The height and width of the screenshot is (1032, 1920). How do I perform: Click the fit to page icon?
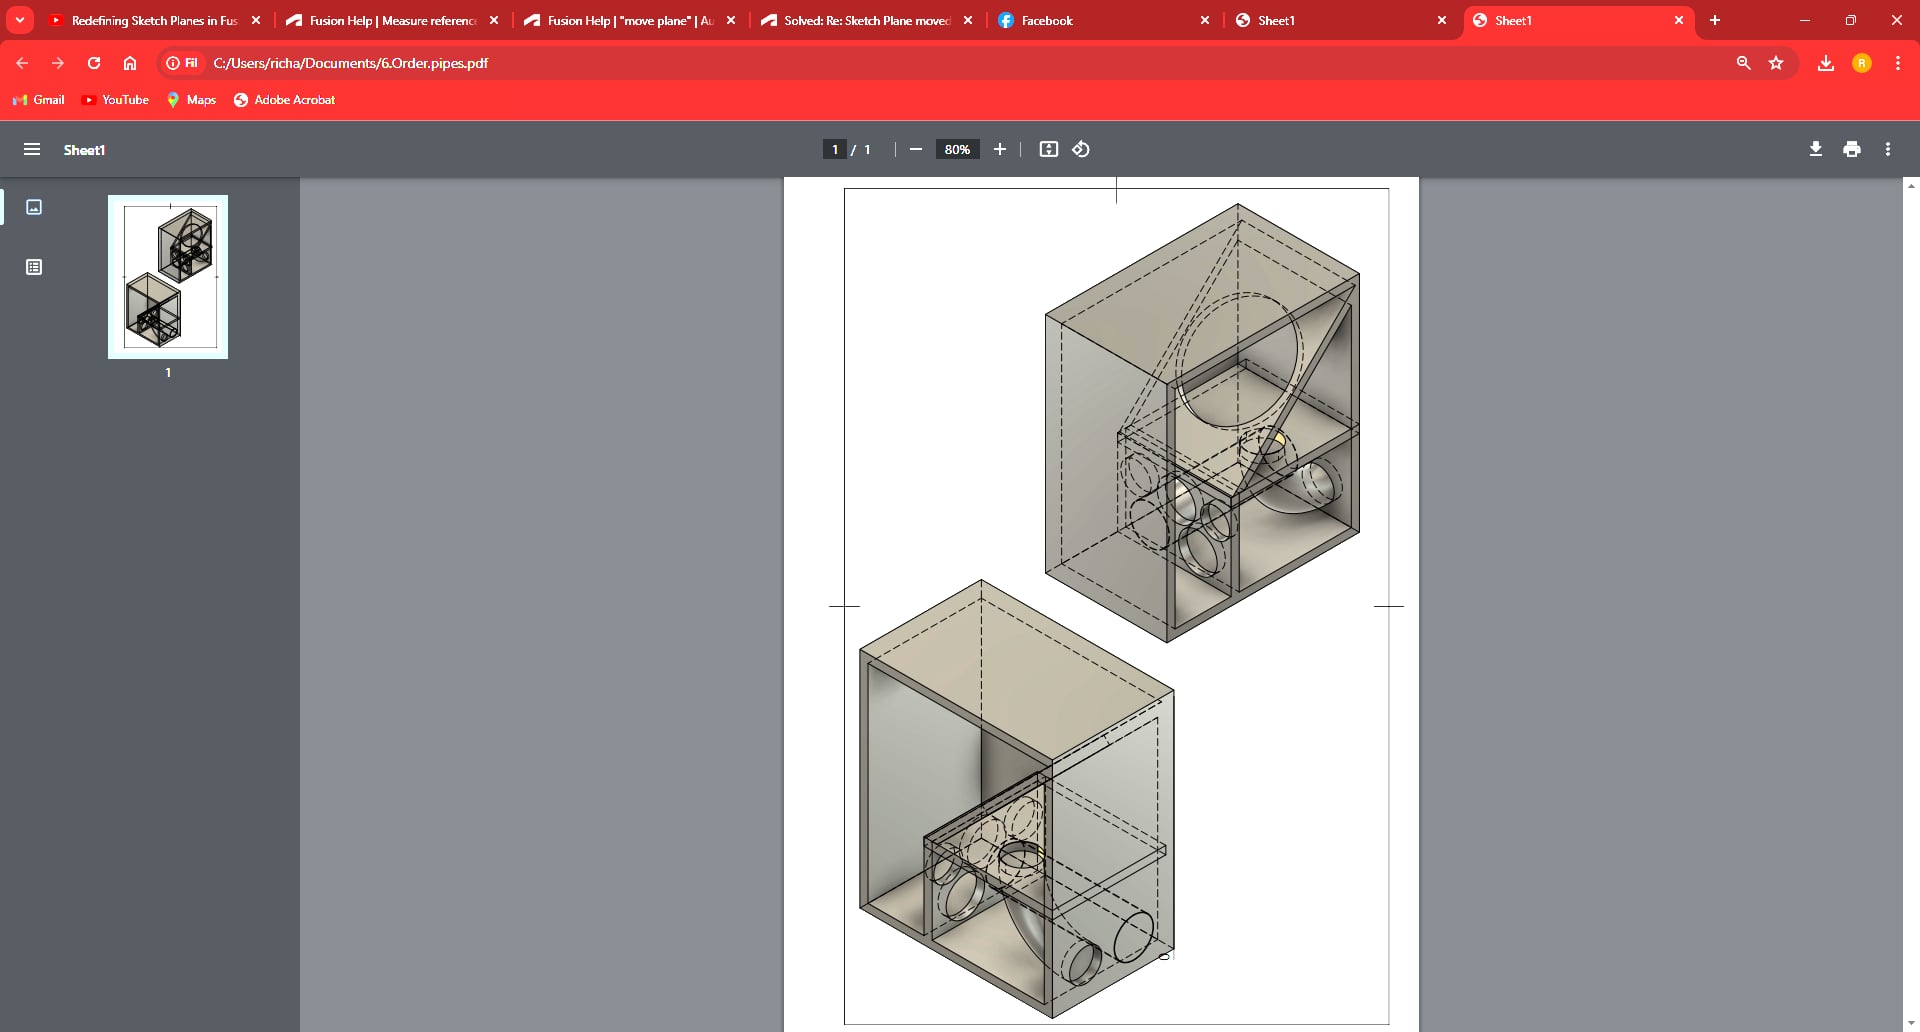(x=1048, y=149)
